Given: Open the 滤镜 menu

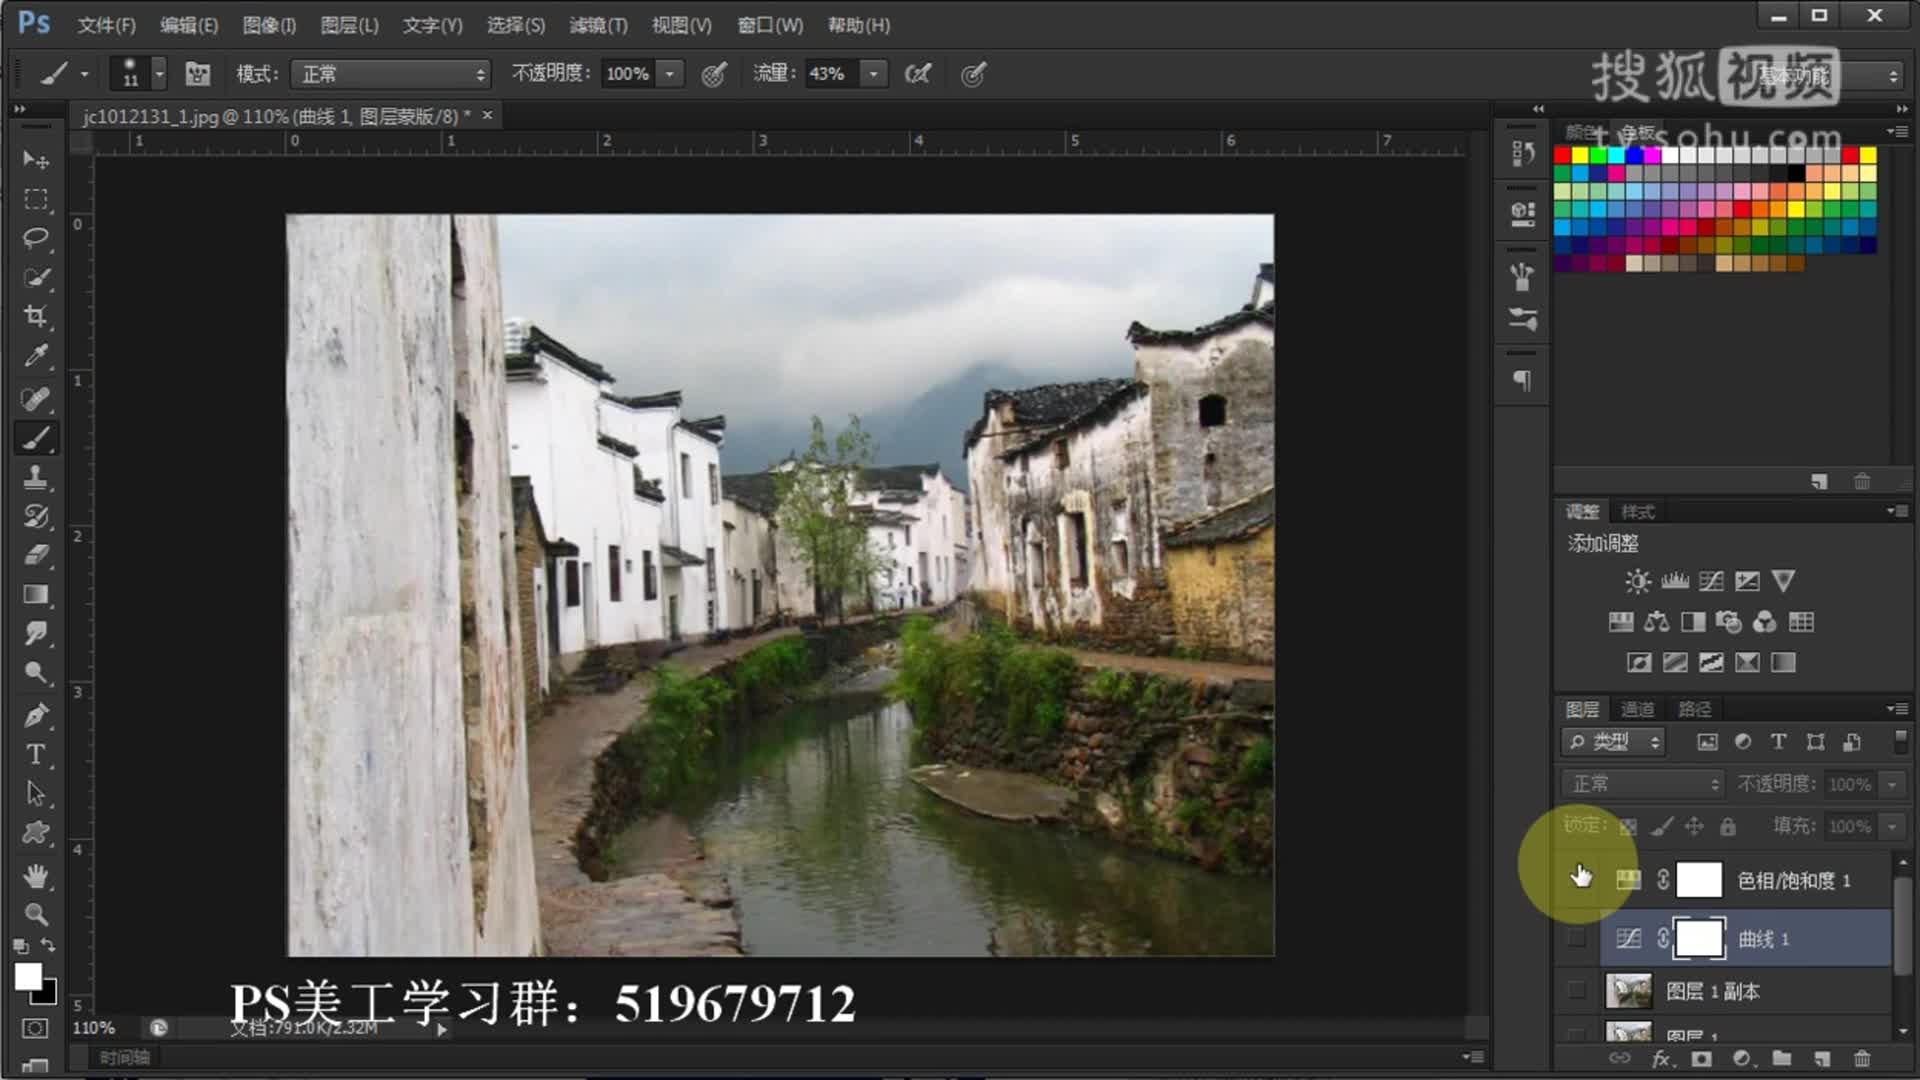Looking at the screenshot, I should [596, 25].
